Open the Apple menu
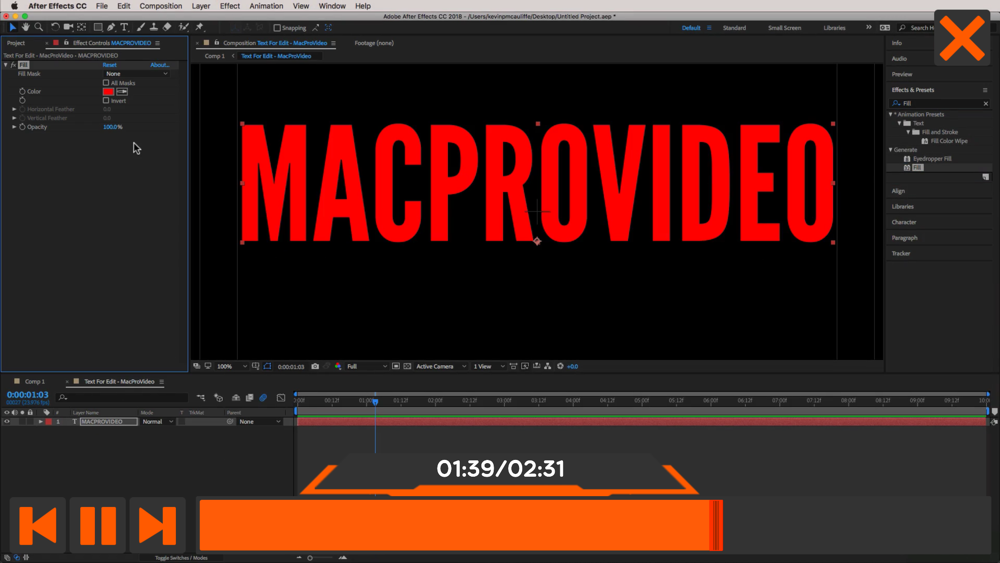The width and height of the screenshot is (1000, 563). pyautogui.click(x=14, y=6)
